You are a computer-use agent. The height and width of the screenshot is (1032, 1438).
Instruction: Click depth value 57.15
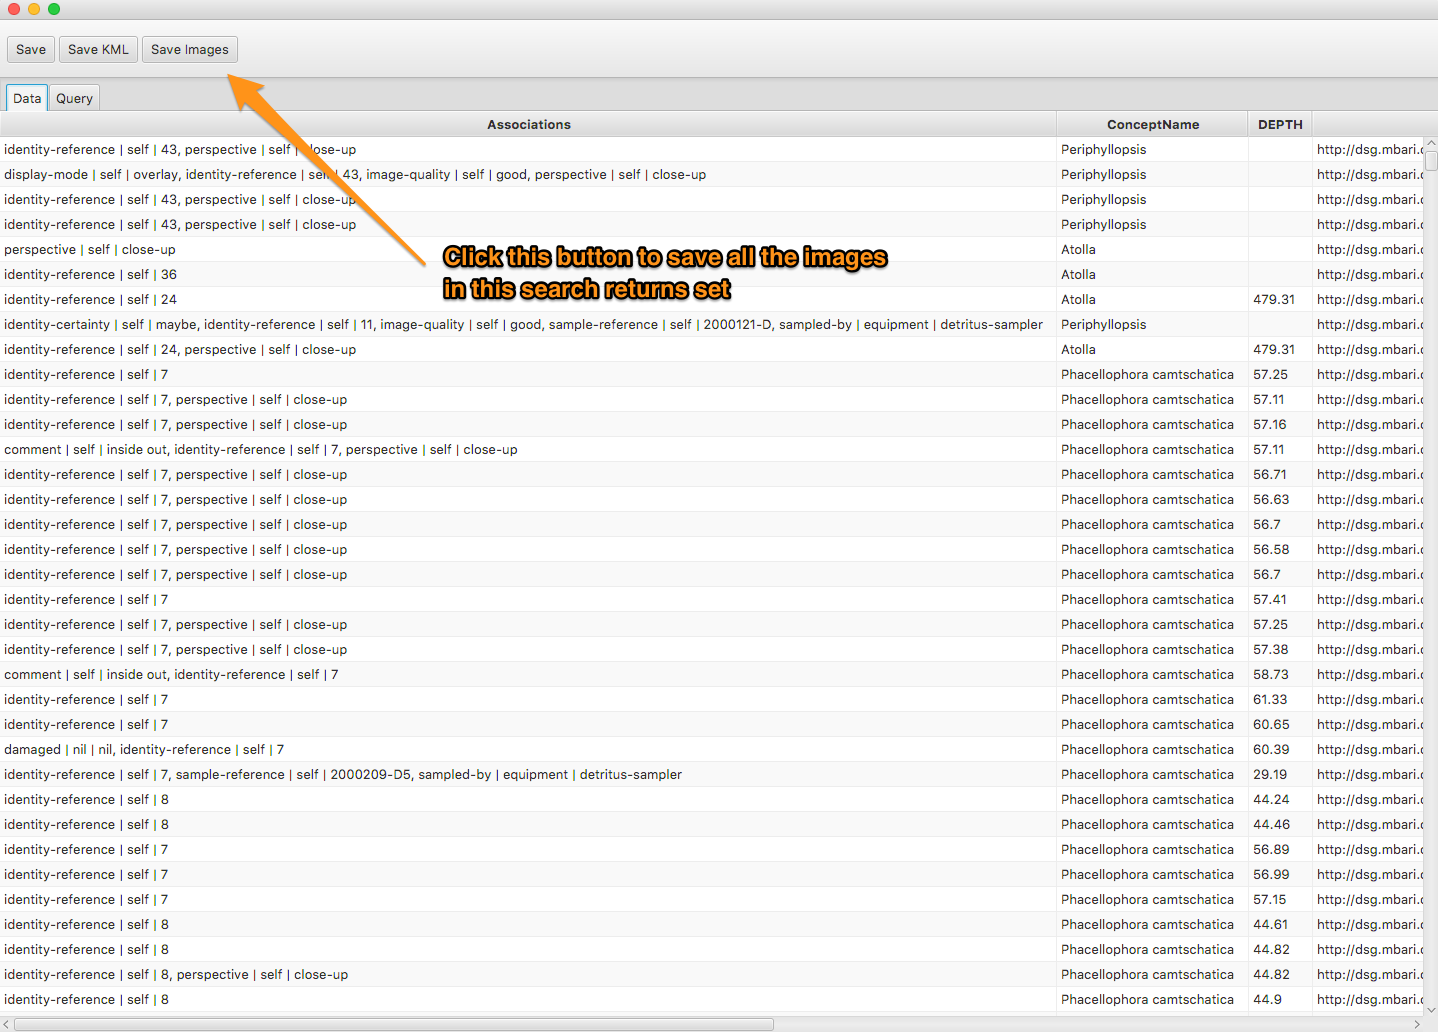pos(1270,899)
